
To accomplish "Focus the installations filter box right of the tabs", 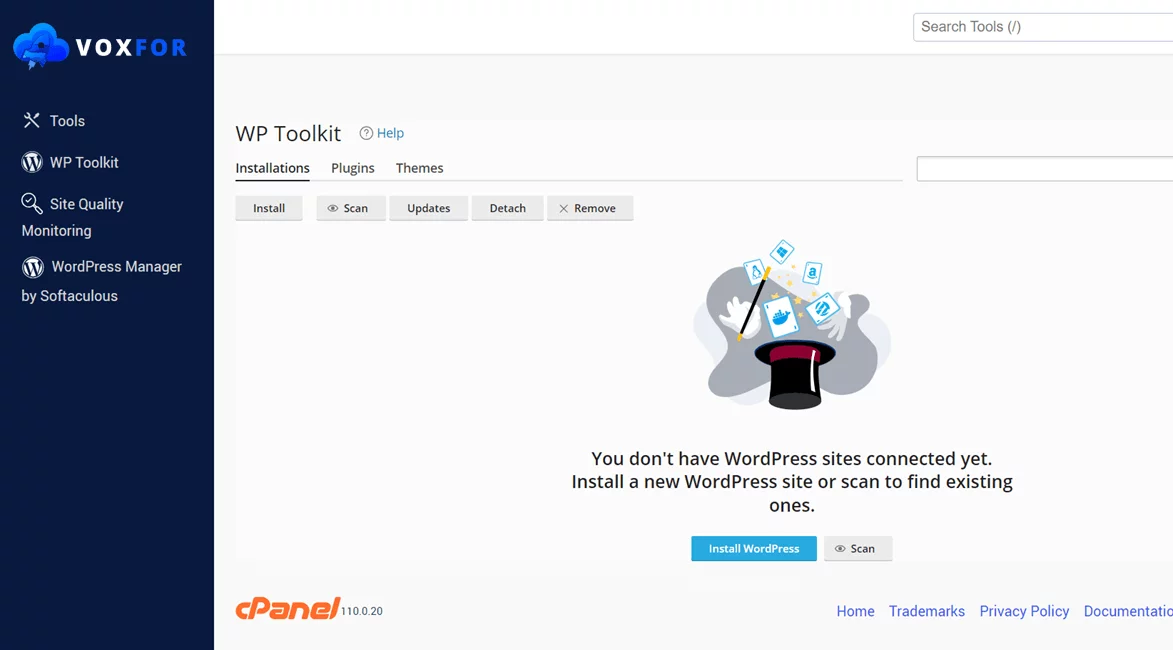I will click(x=1044, y=168).
